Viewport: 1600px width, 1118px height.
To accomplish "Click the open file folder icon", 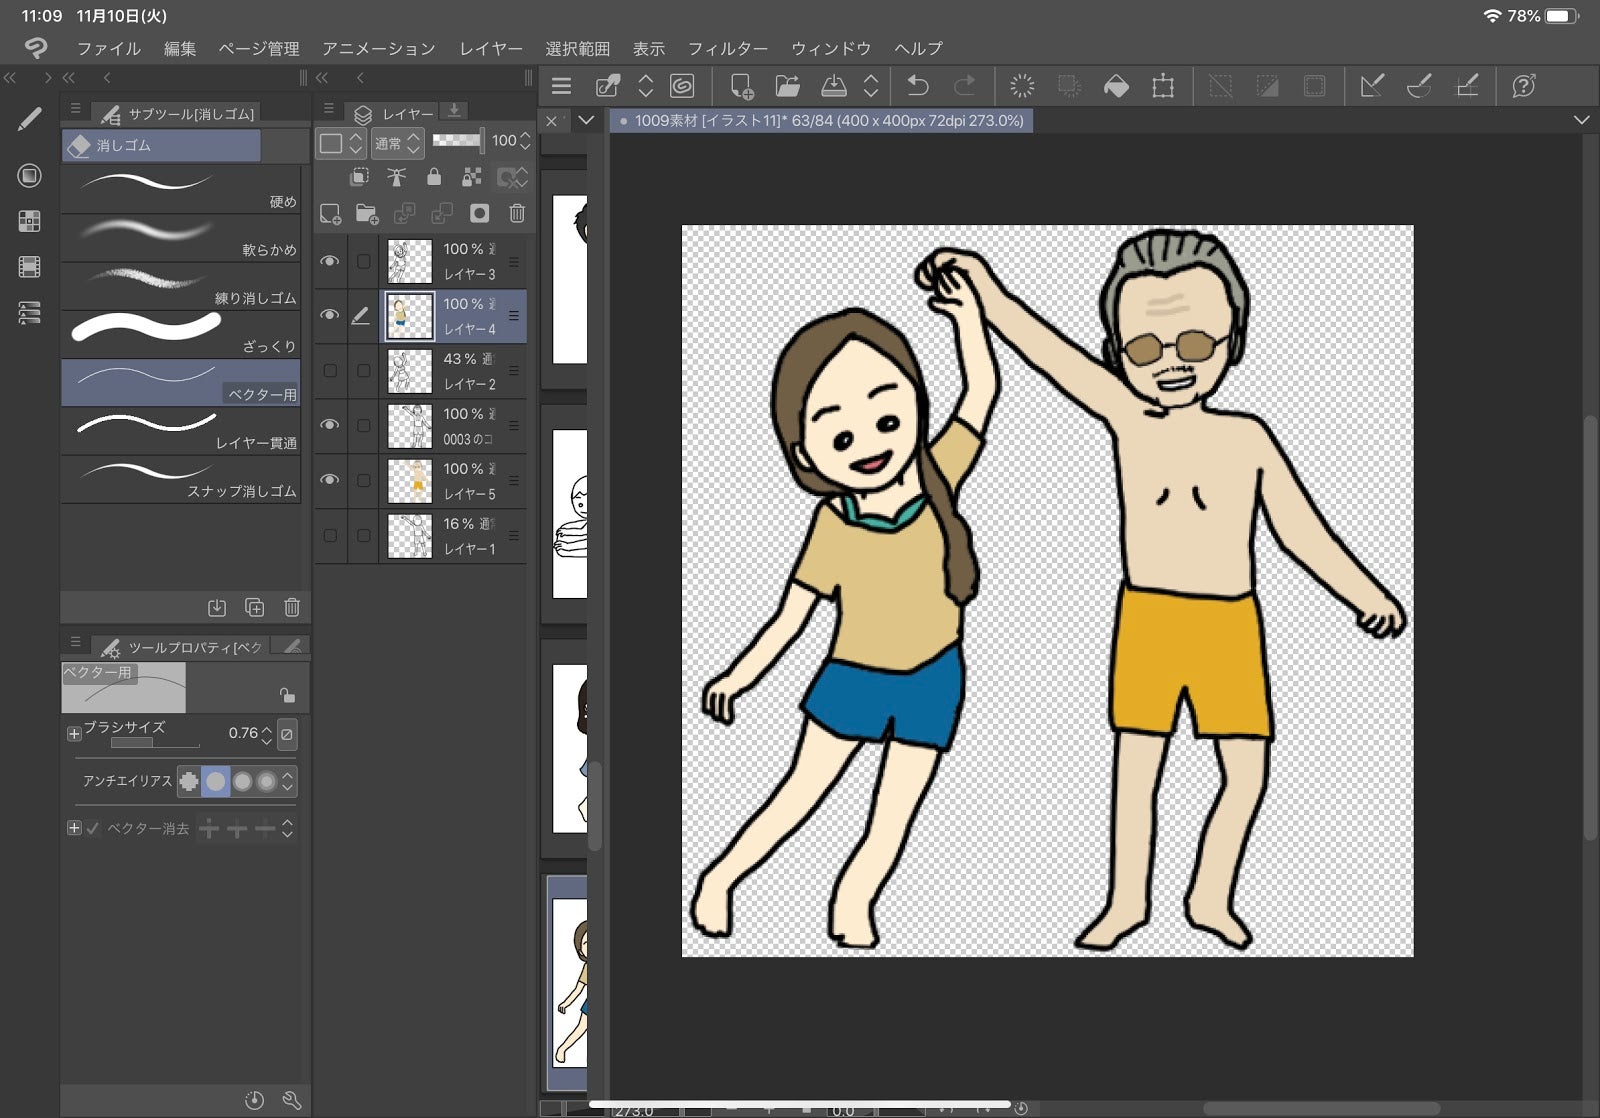I will (x=787, y=87).
